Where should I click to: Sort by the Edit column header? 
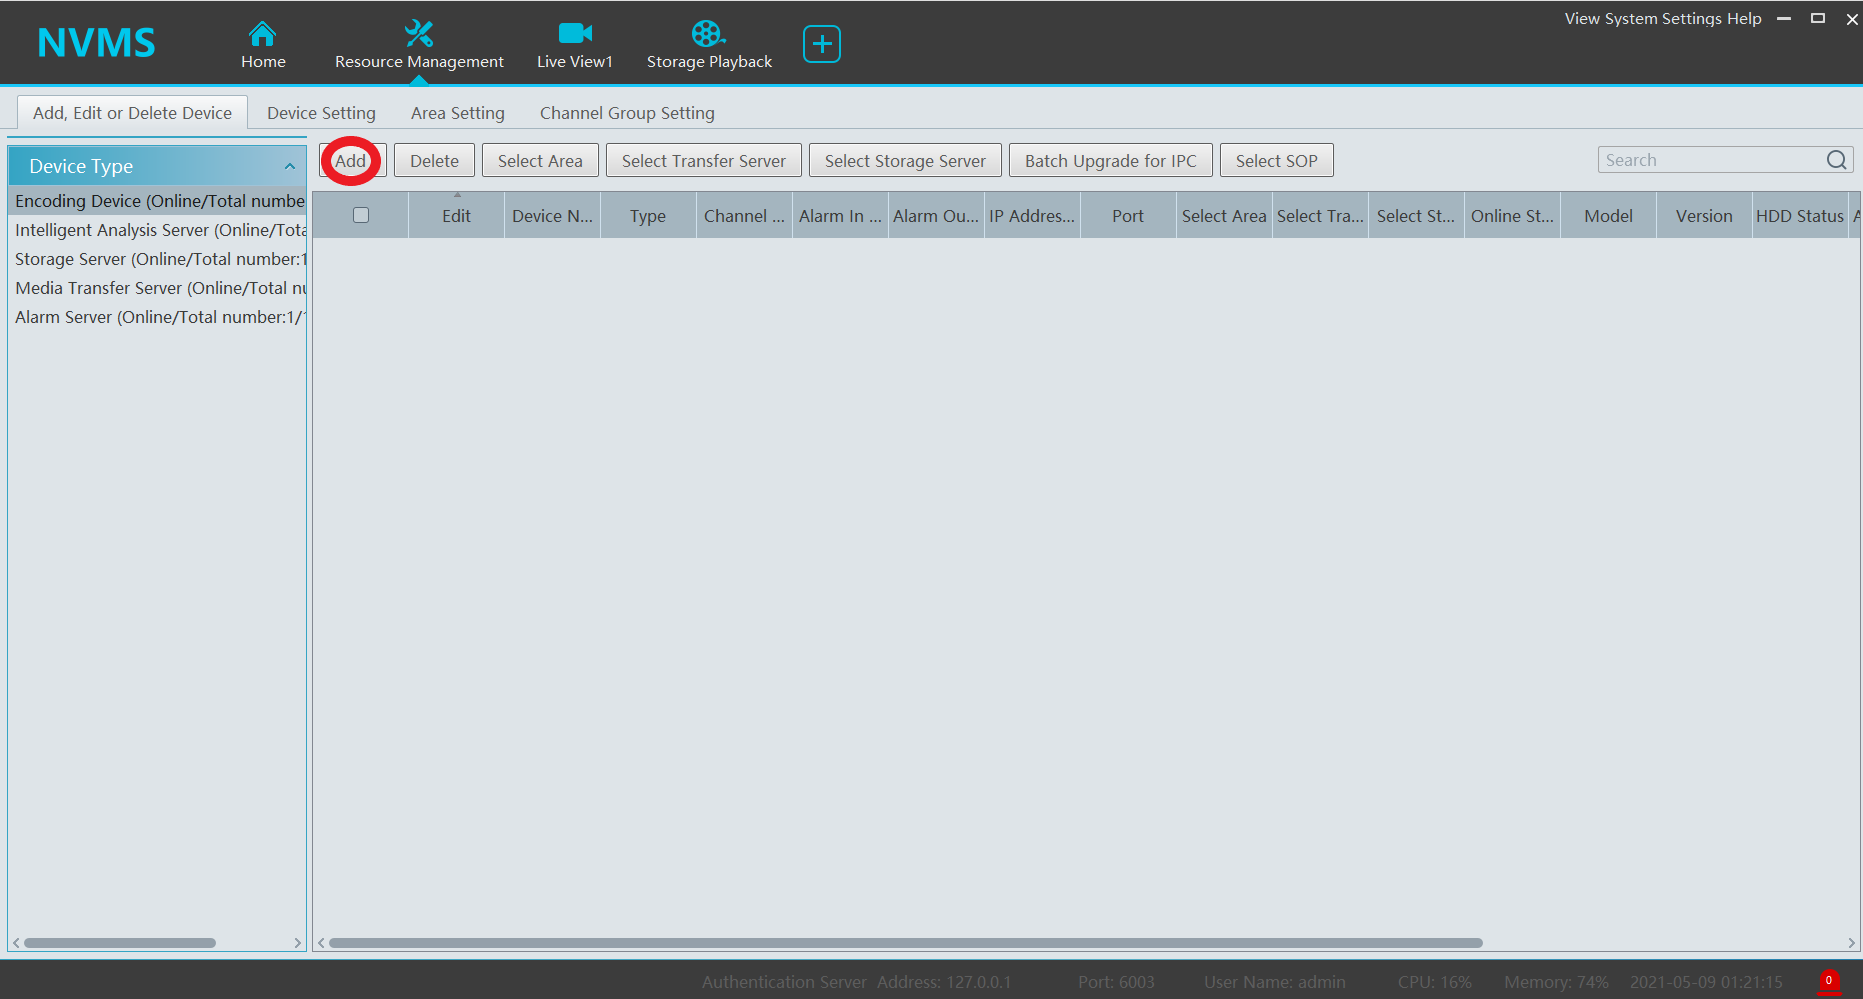click(x=456, y=216)
